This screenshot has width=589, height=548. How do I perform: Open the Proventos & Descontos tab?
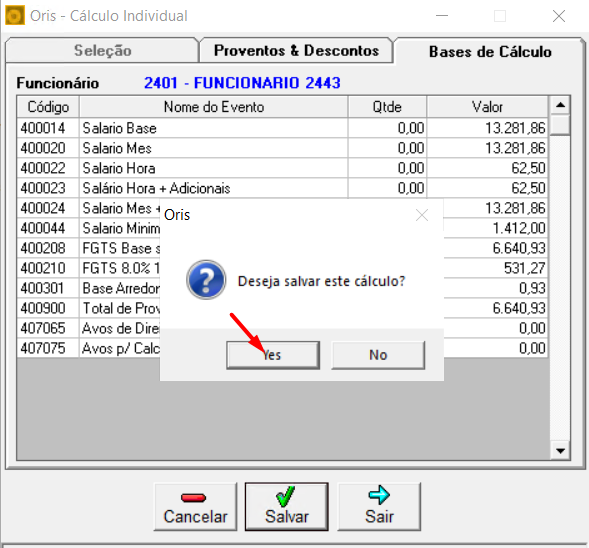(x=296, y=50)
